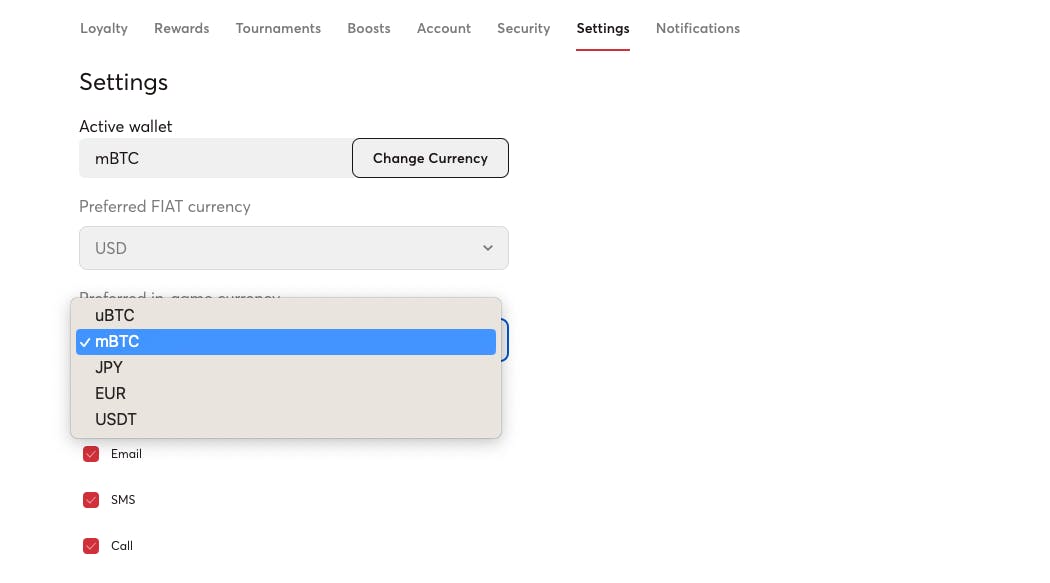Switch to the Security tab

[x=523, y=28]
